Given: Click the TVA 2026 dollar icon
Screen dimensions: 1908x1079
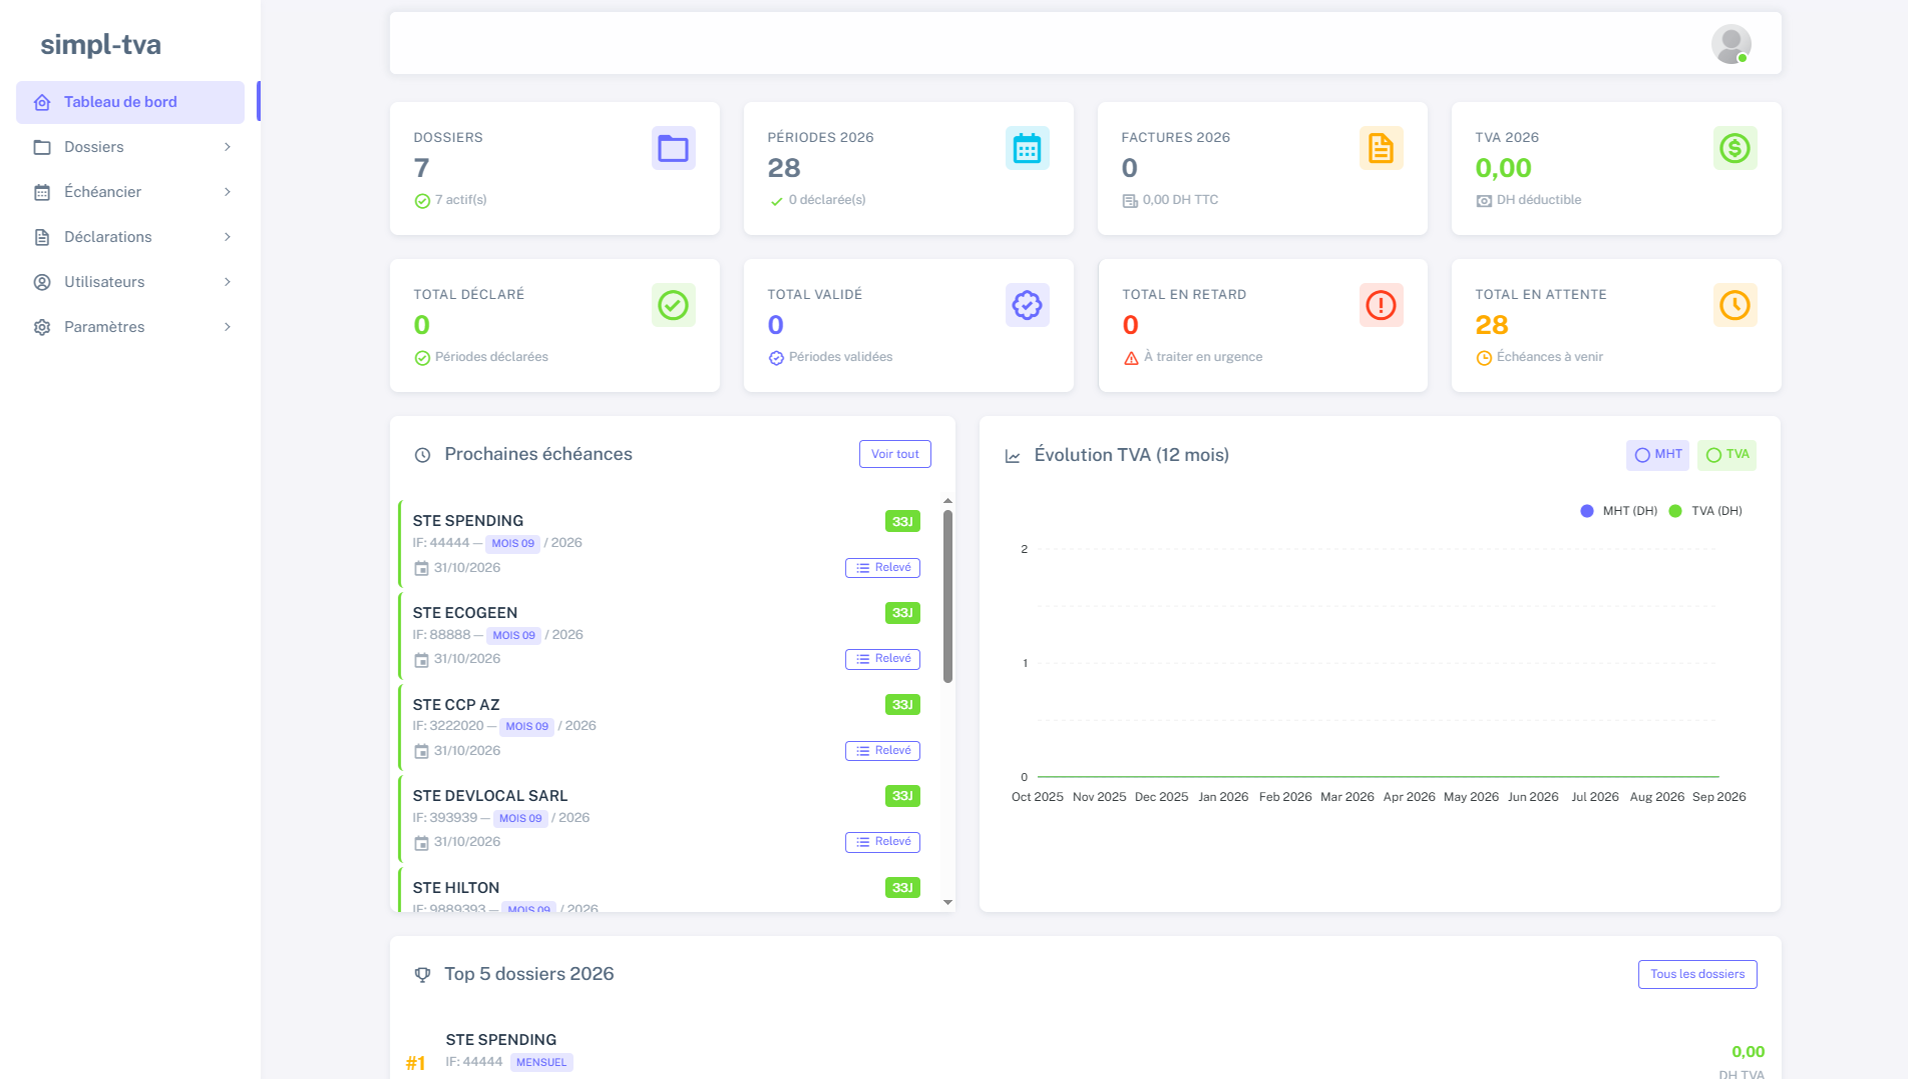Looking at the screenshot, I should (x=1735, y=148).
